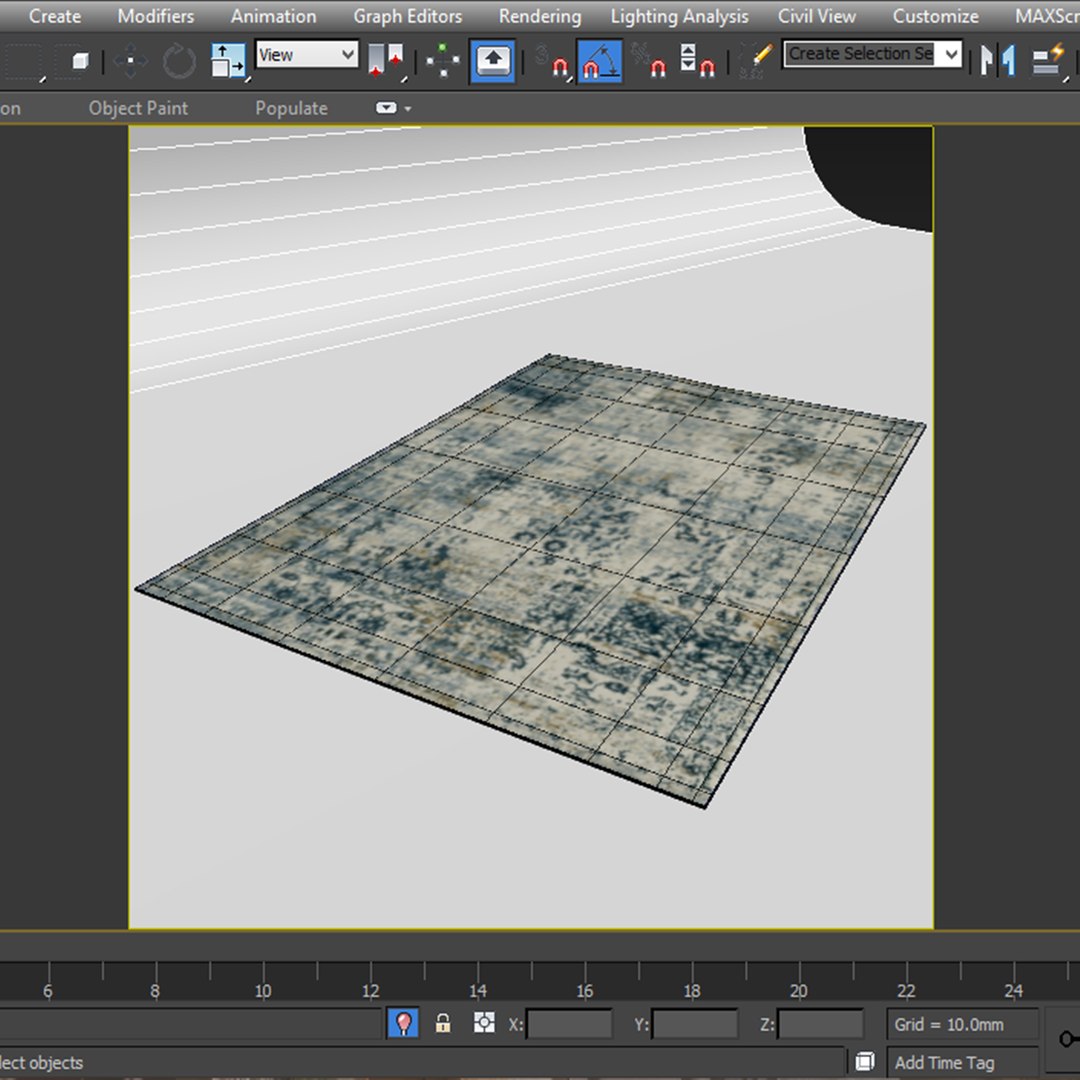The height and width of the screenshot is (1080, 1080).
Task: Click frame 16 on the timeline
Action: (x=584, y=990)
